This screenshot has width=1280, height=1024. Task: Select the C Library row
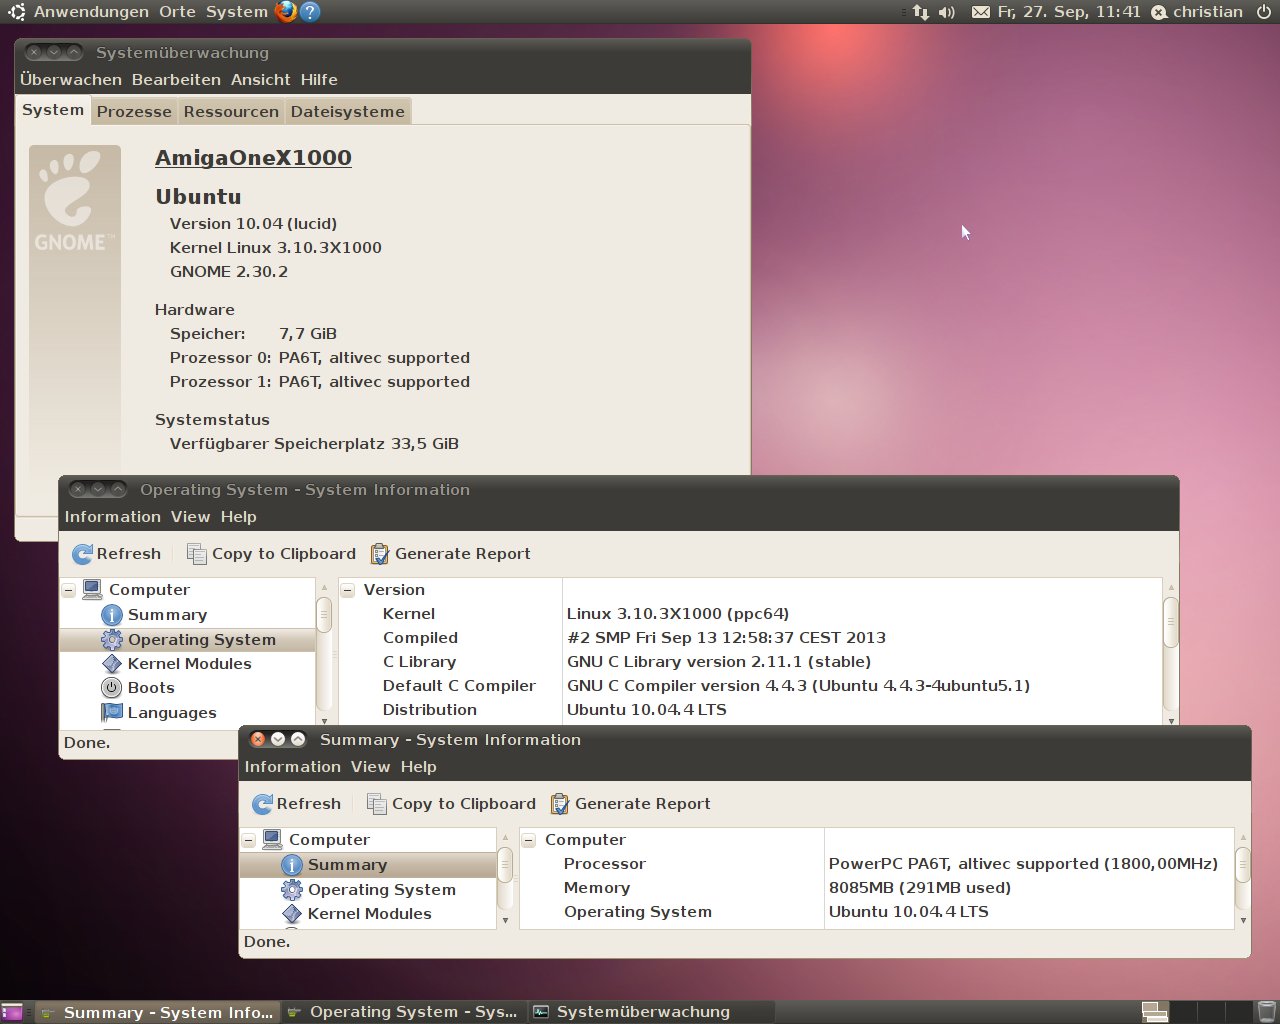tap(751, 662)
